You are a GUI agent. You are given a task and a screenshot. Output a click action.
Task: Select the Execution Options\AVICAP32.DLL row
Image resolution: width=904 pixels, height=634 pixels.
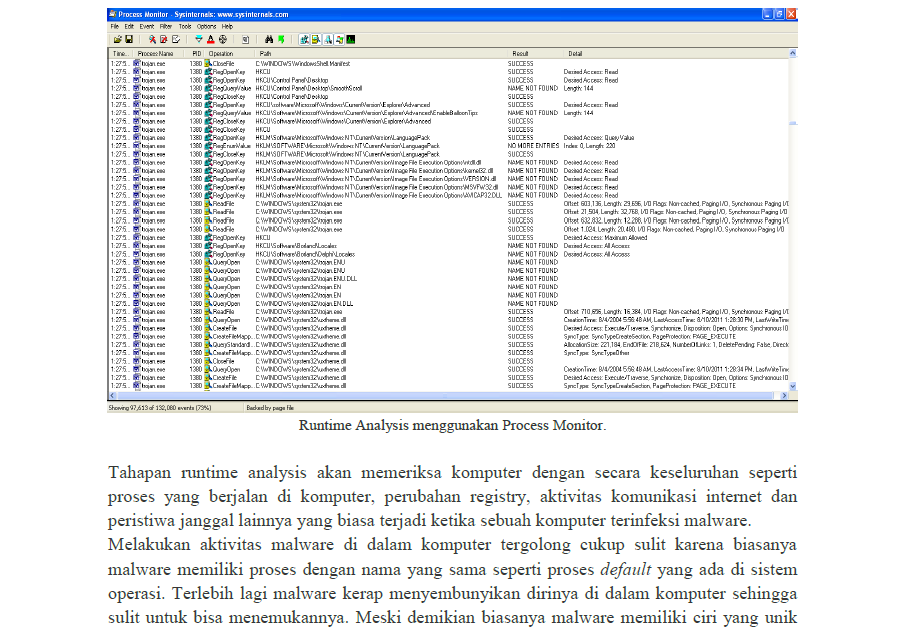[x=449, y=195]
